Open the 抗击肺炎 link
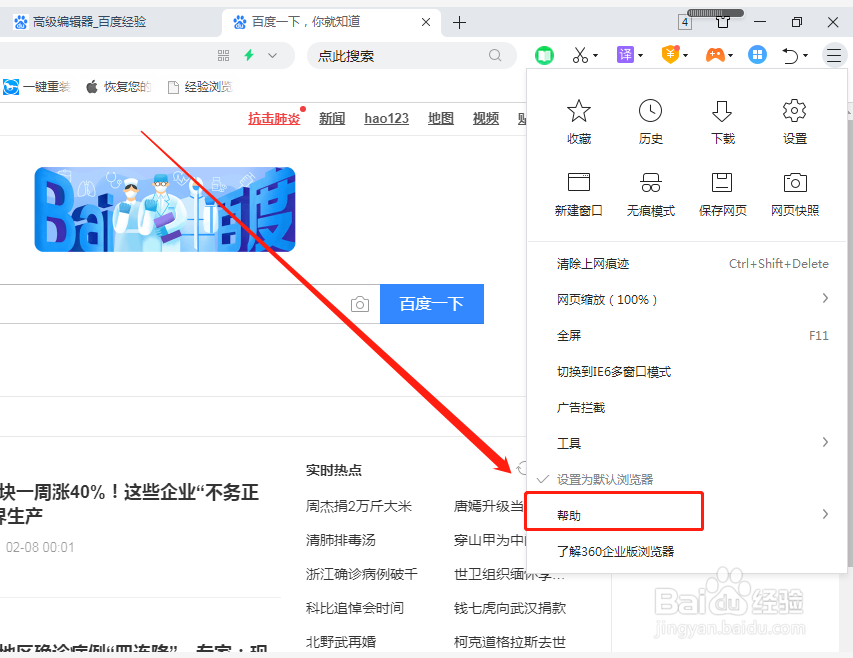Screen dimensions: 853x658 (274, 119)
